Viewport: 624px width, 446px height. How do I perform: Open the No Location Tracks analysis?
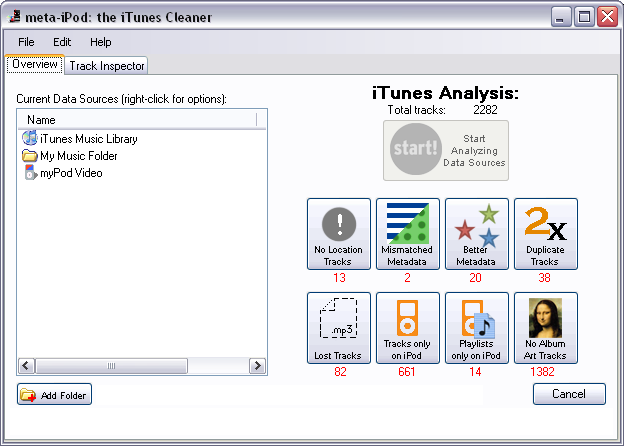click(339, 234)
